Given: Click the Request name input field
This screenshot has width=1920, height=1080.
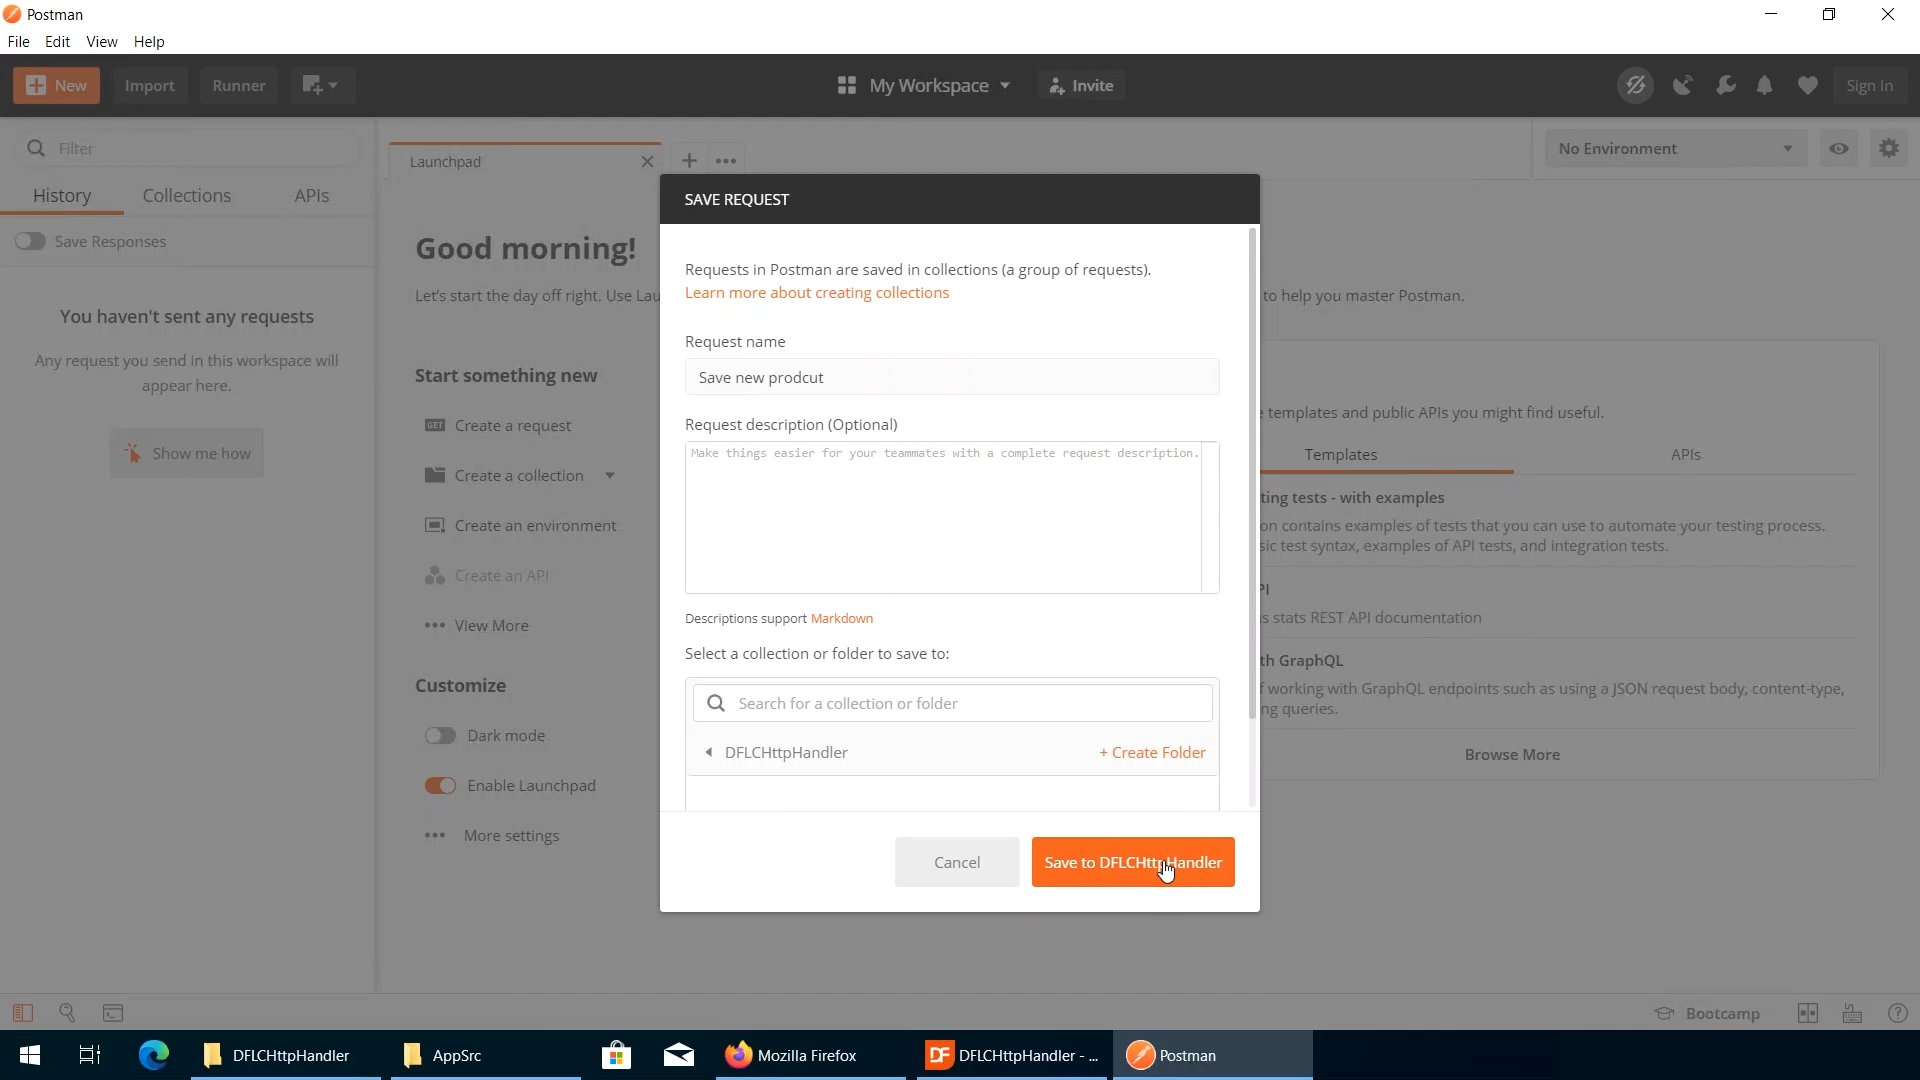Looking at the screenshot, I should click(x=951, y=378).
